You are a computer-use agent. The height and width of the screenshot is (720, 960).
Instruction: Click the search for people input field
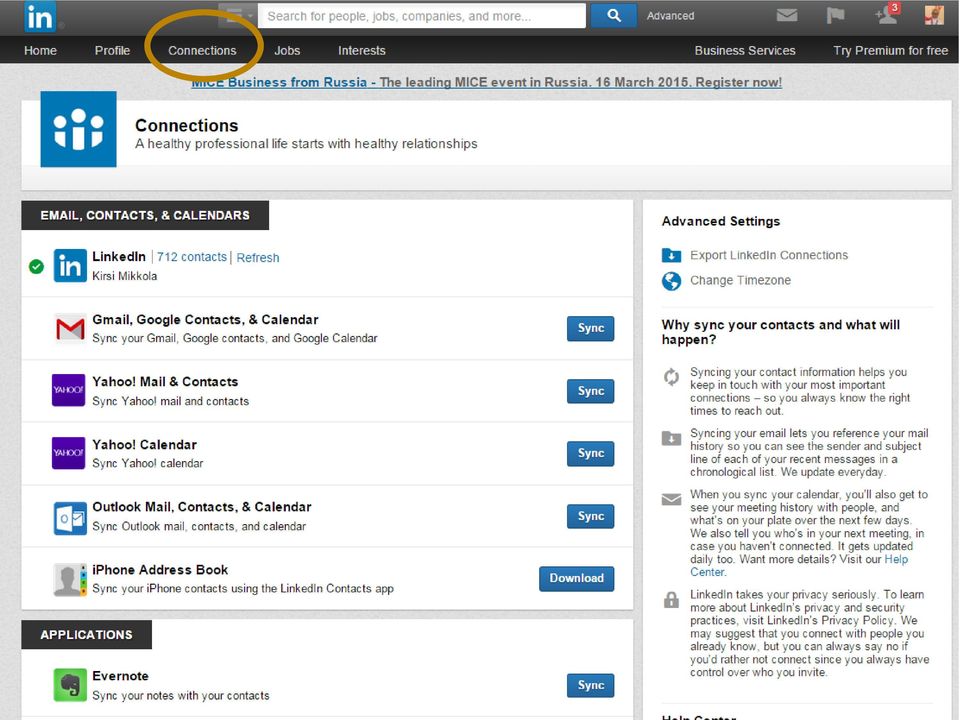pyautogui.click(x=422, y=16)
